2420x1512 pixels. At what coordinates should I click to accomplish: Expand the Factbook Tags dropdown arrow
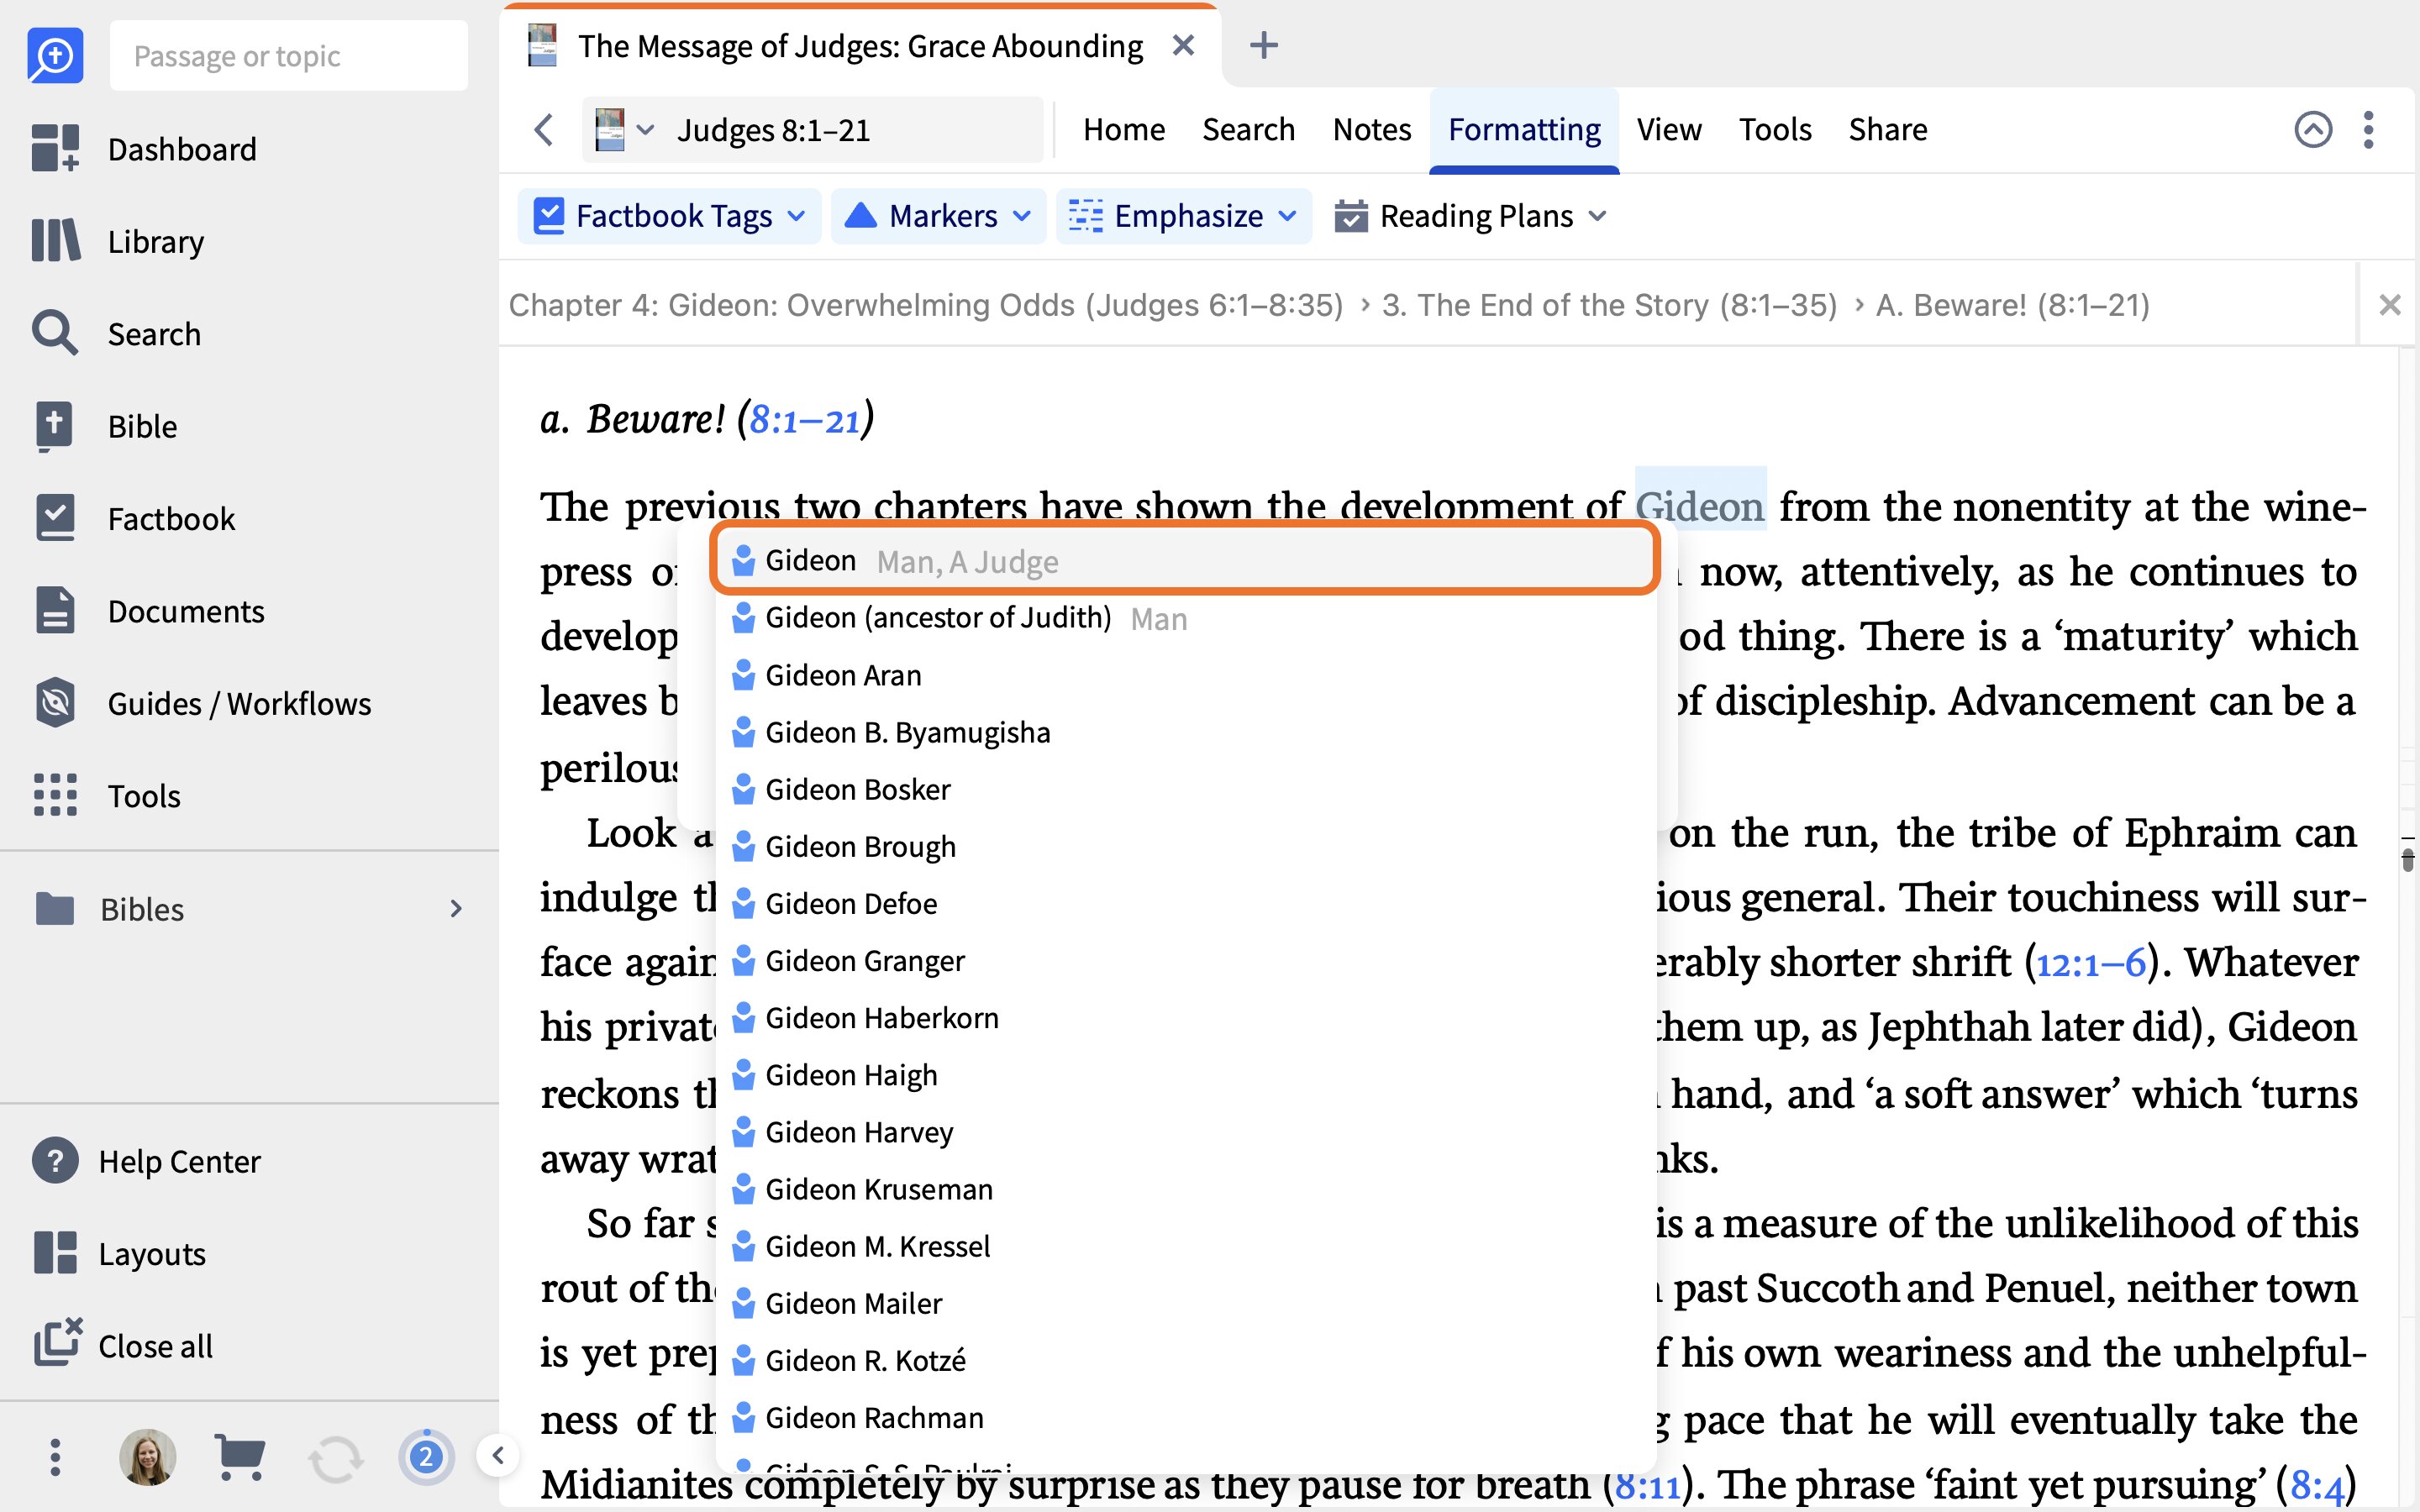coord(797,216)
